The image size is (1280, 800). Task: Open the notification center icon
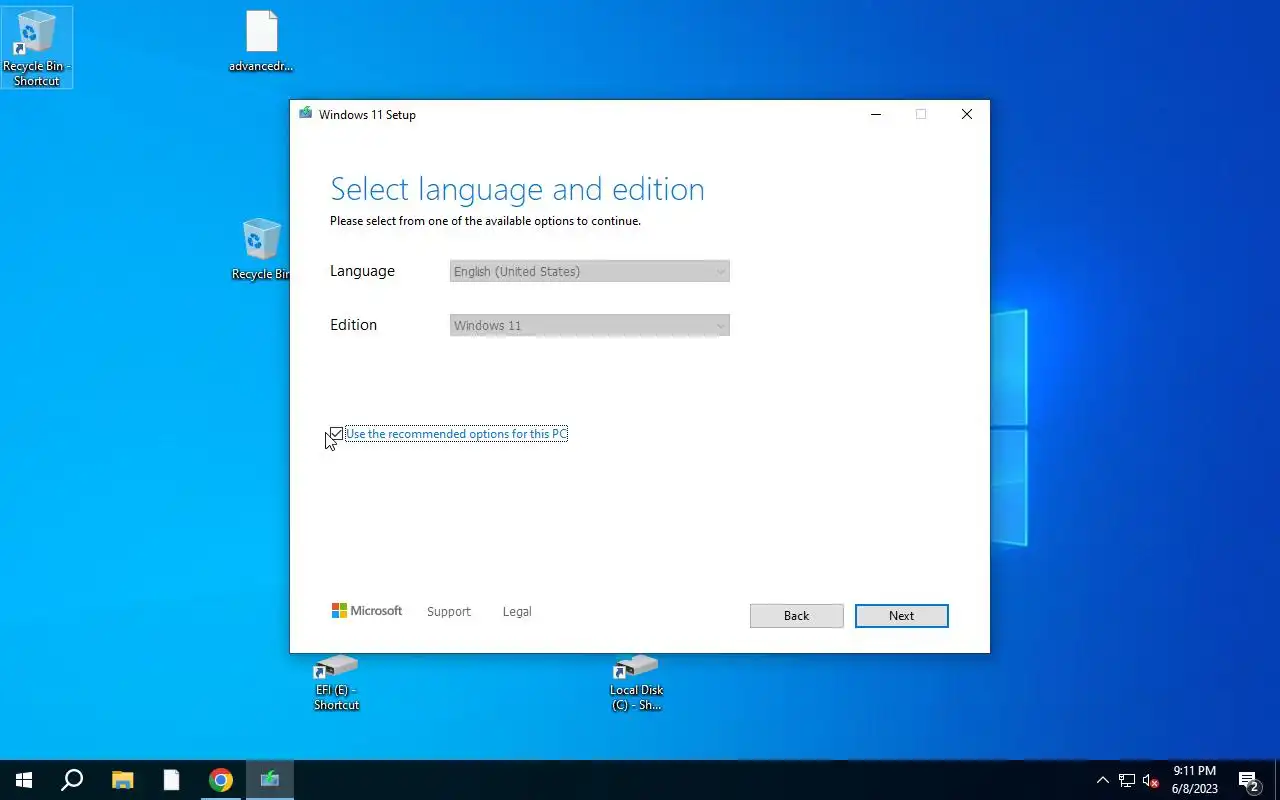[1248, 780]
